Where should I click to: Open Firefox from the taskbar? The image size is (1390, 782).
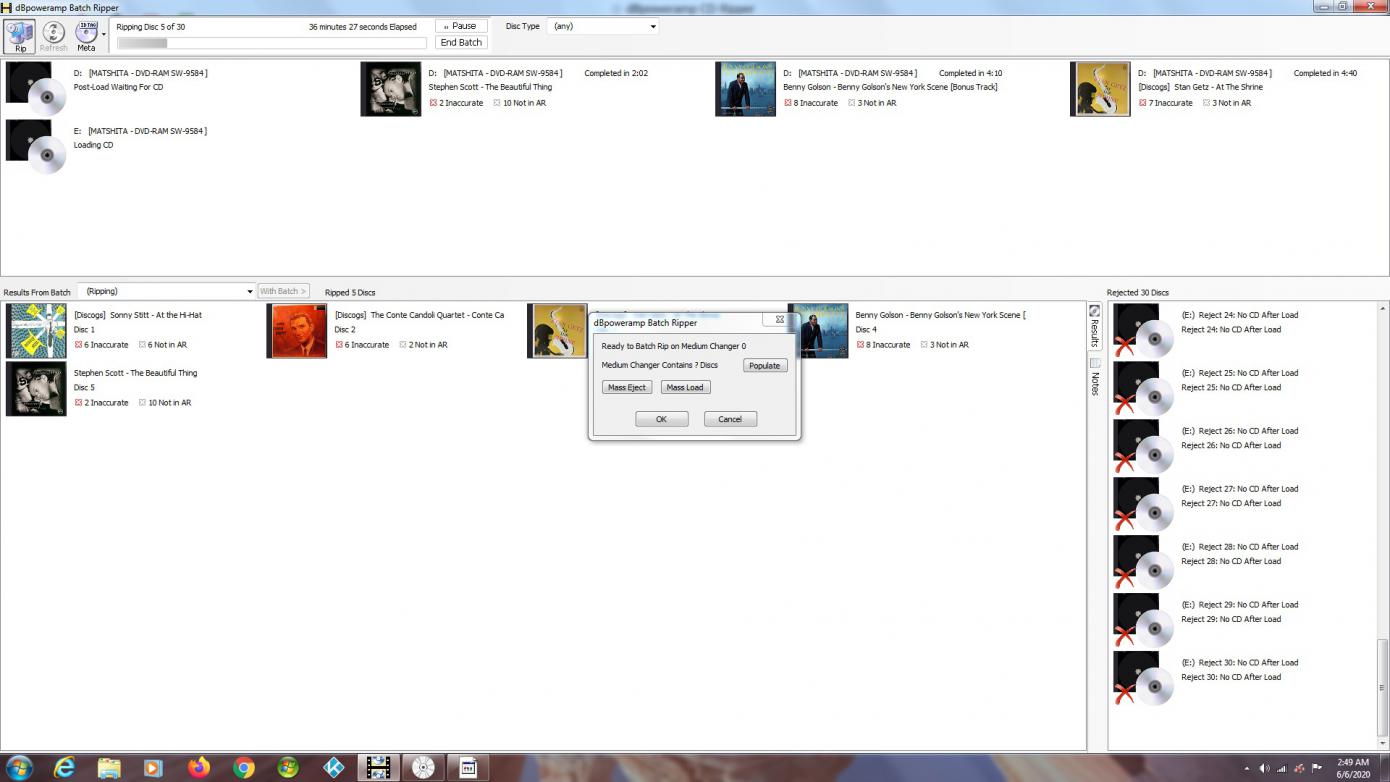click(199, 767)
